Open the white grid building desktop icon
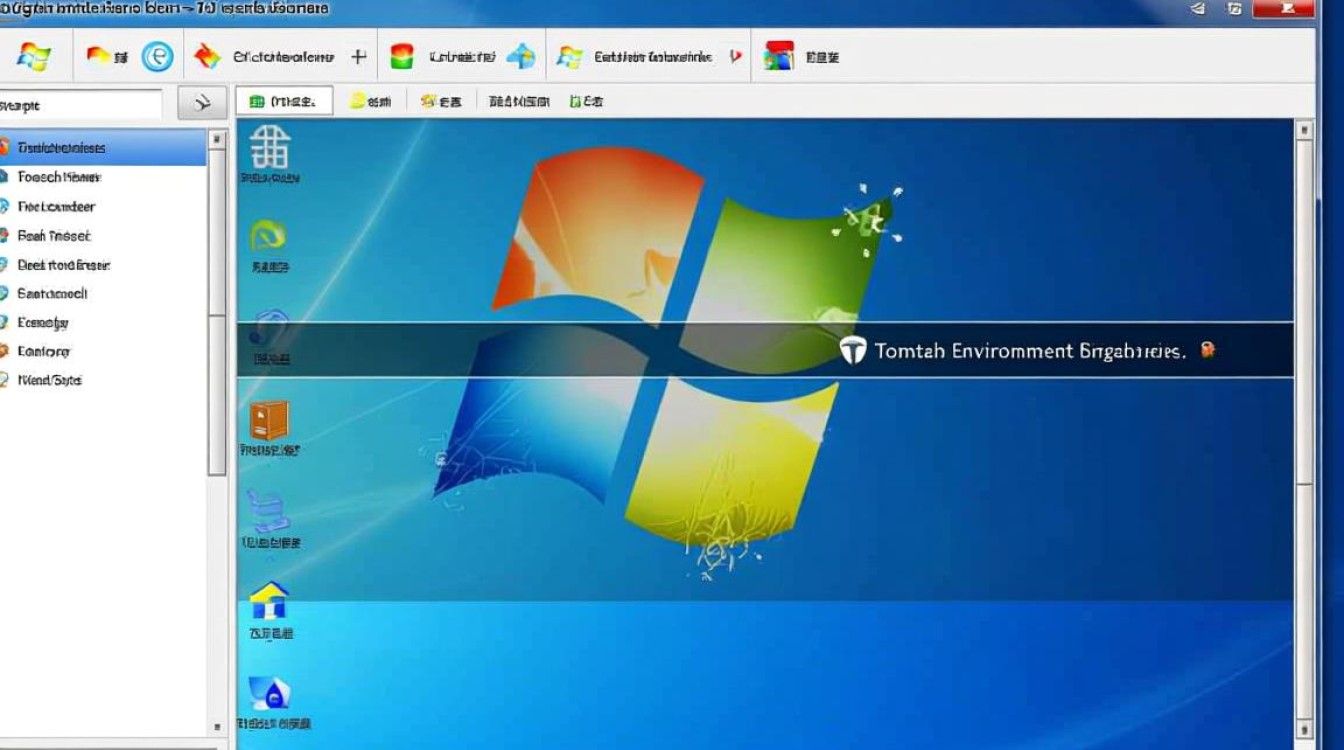This screenshot has width=1344, height=750. 269,147
